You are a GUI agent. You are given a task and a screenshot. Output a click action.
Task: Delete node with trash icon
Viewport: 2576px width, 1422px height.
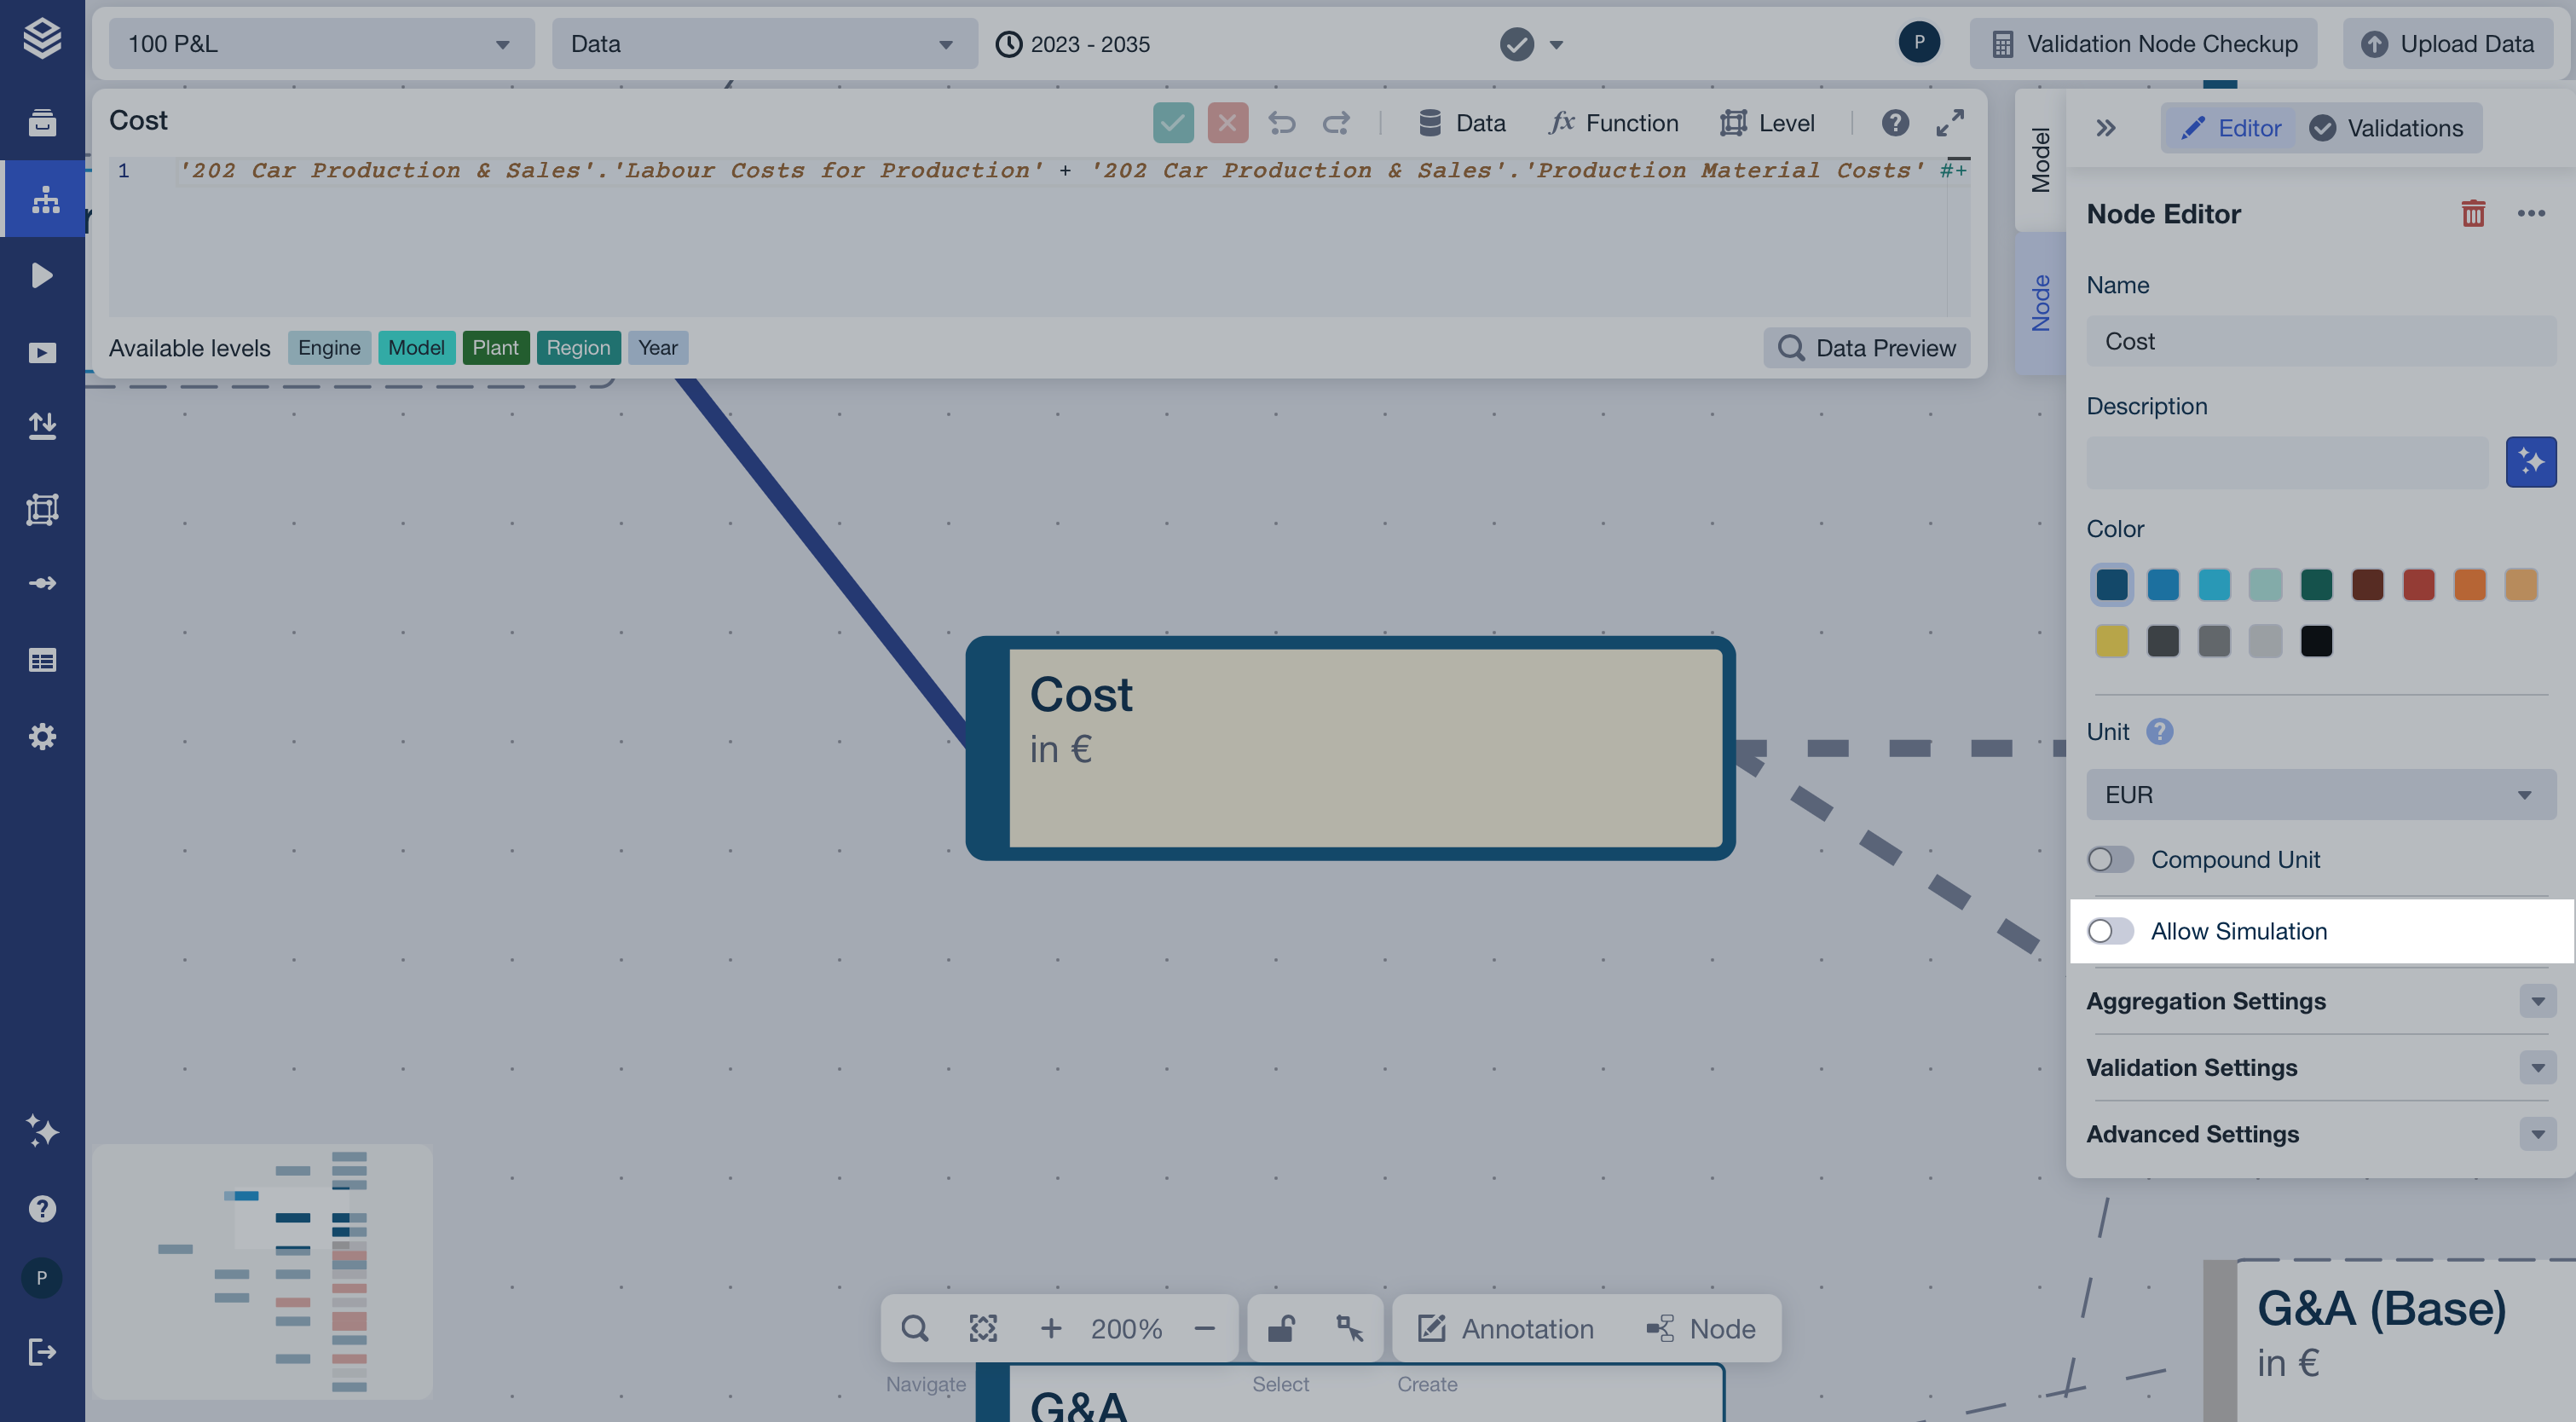point(2472,213)
